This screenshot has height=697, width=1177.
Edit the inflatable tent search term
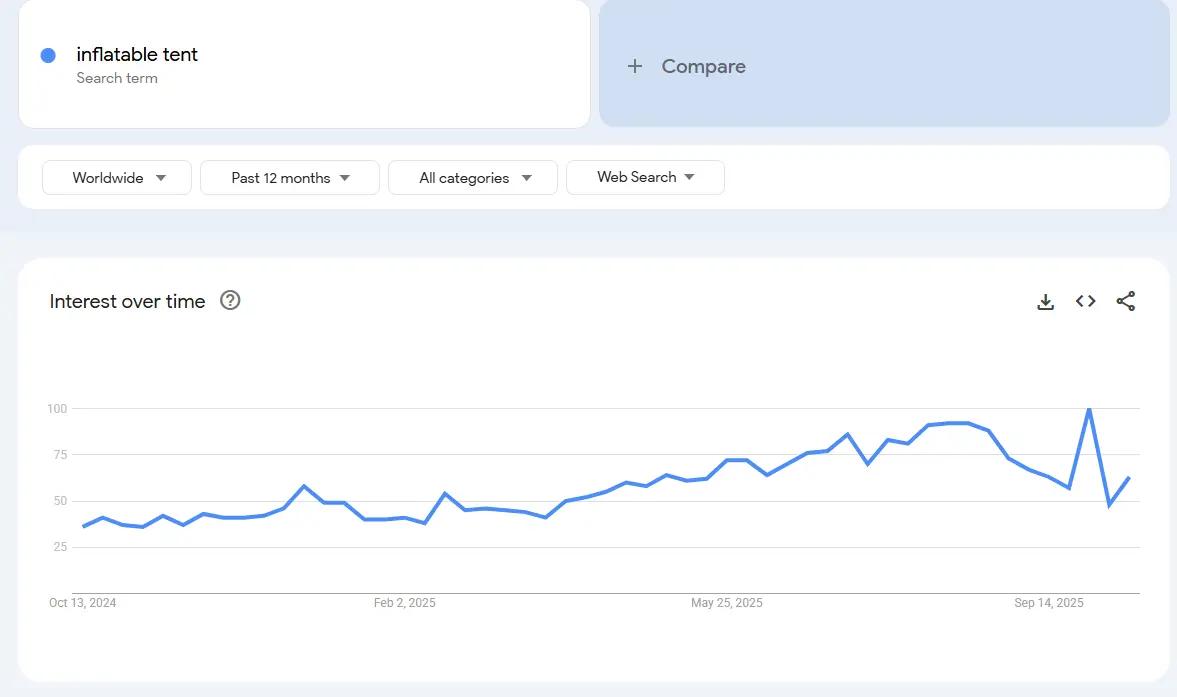[x=137, y=54]
